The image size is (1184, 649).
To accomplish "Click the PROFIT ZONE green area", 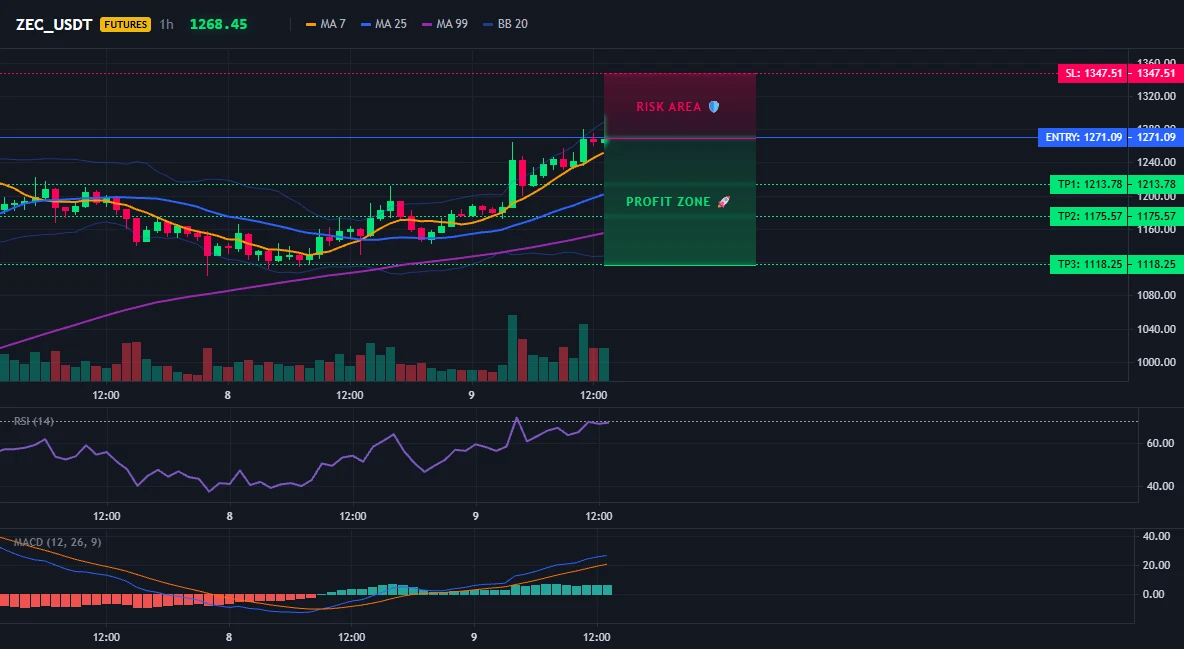I will (x=680, y=202).
